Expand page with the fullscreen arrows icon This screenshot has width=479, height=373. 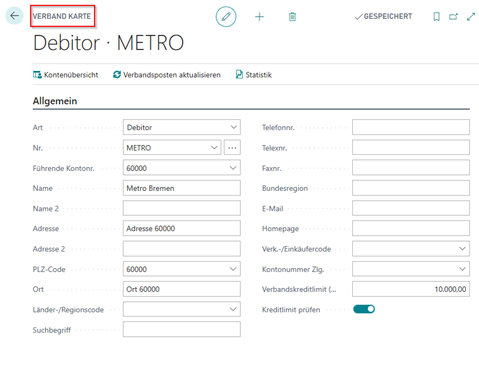click(x=471, y=16)
